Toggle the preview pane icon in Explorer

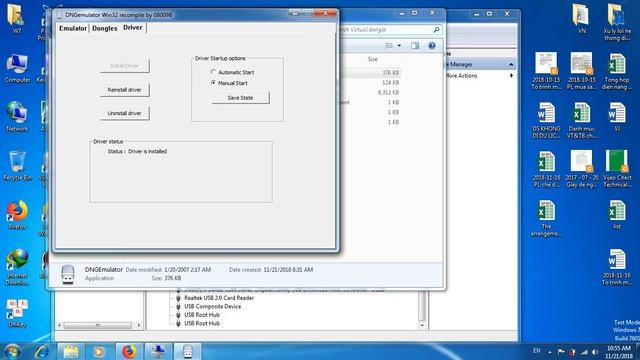tap(415, 46)
